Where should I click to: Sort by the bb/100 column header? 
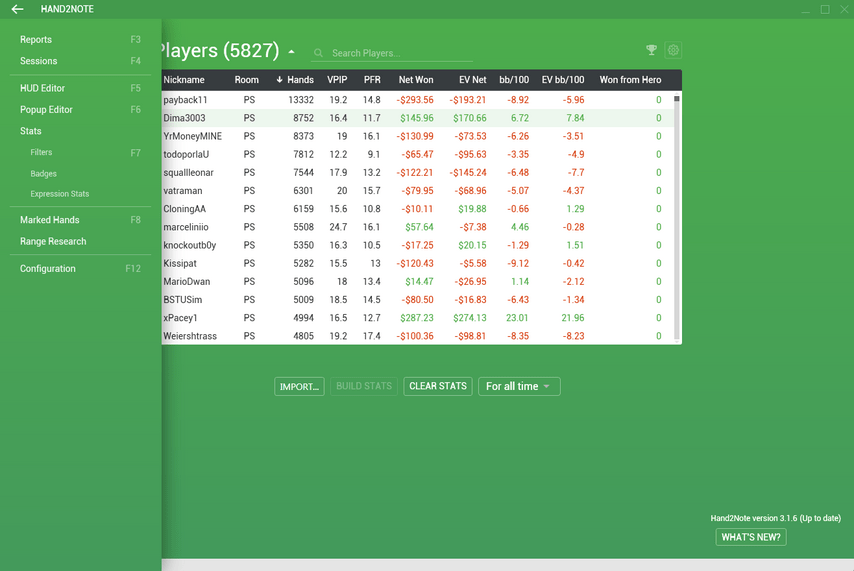click(514, 80)
